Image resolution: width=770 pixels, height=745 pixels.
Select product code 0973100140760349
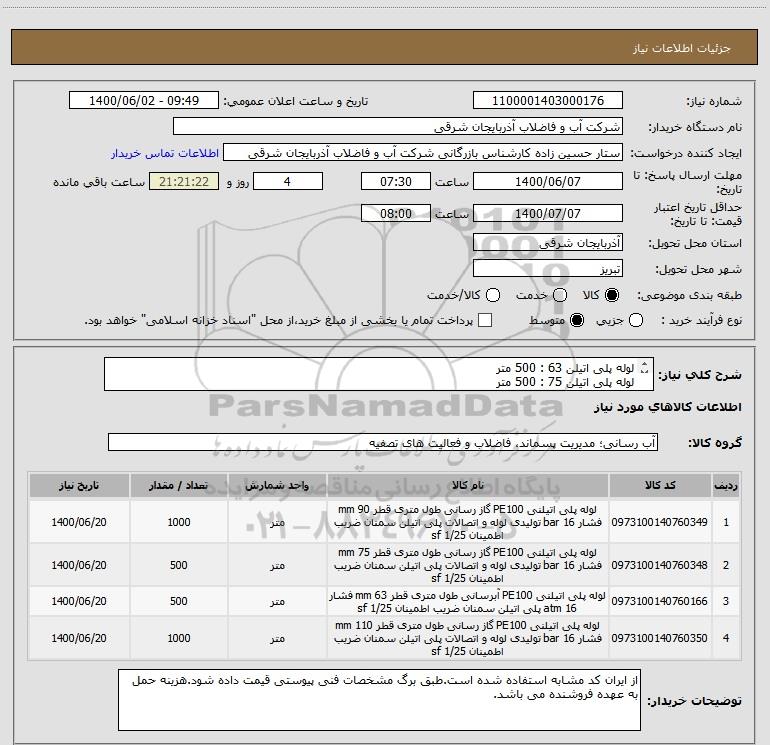(660, 522)
